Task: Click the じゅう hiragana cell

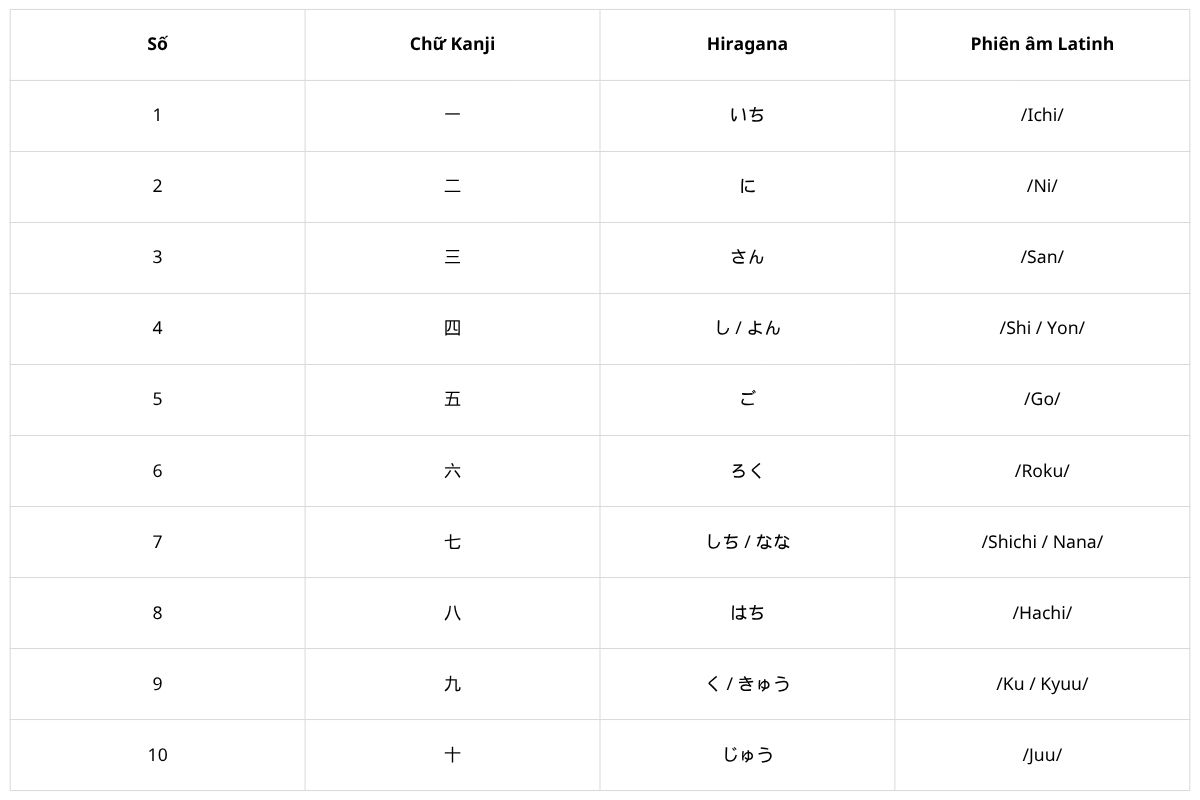Action: (747, 755)
